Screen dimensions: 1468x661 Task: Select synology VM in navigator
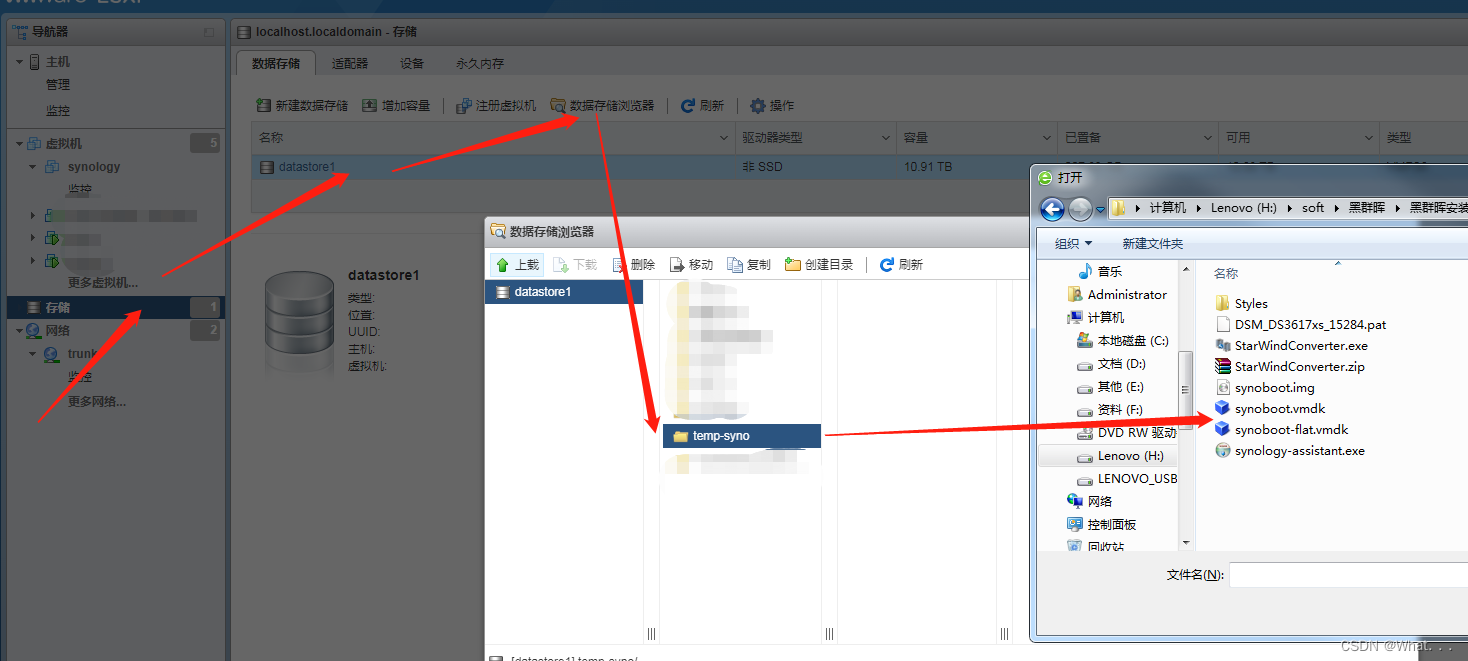(93, 167)
